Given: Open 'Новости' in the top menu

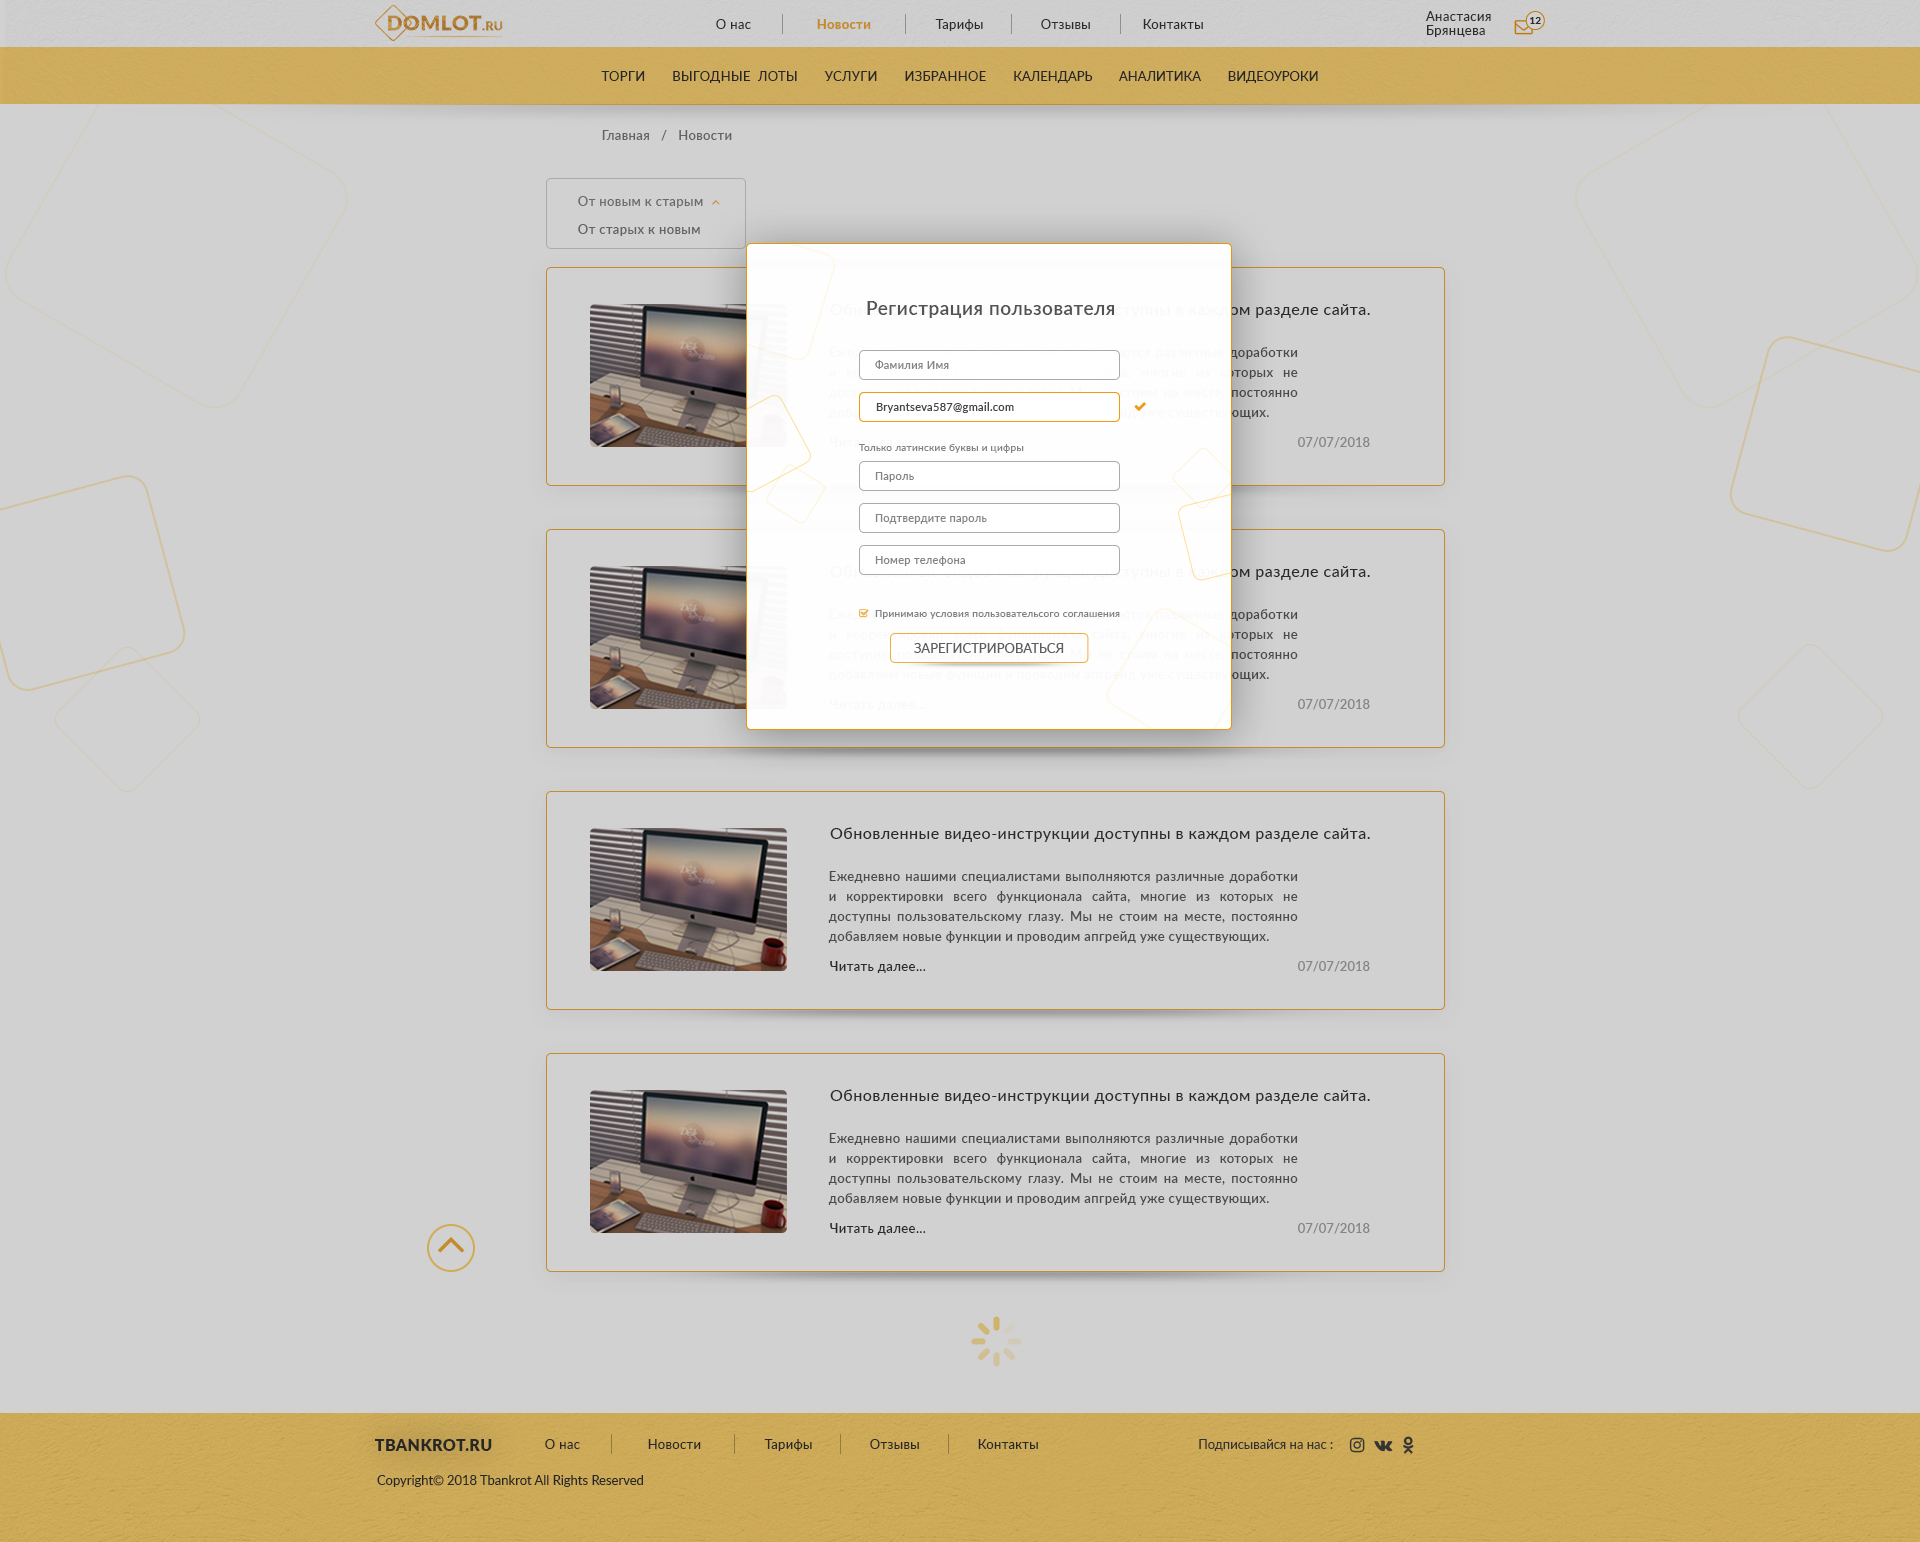Looking at the screenshot, I should [844, 24].
